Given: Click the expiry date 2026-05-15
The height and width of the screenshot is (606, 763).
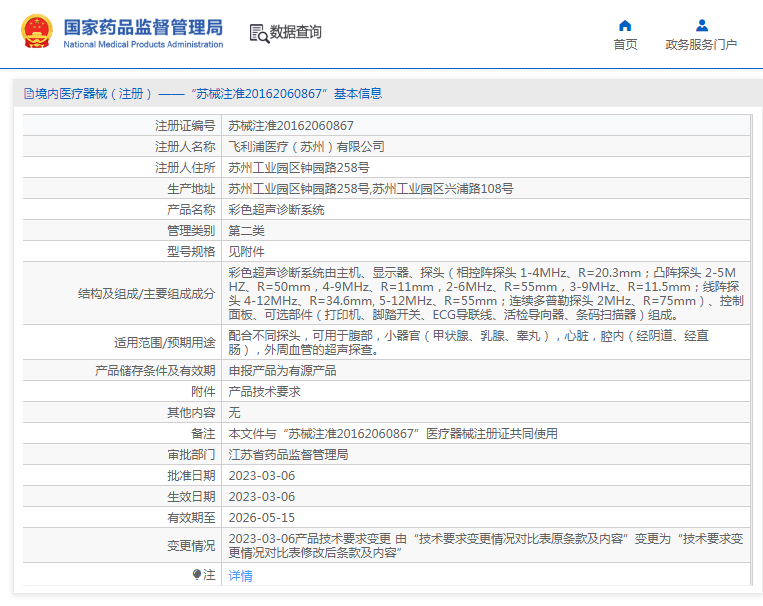Looking at the screenshot, I should (x=261, y=517).
